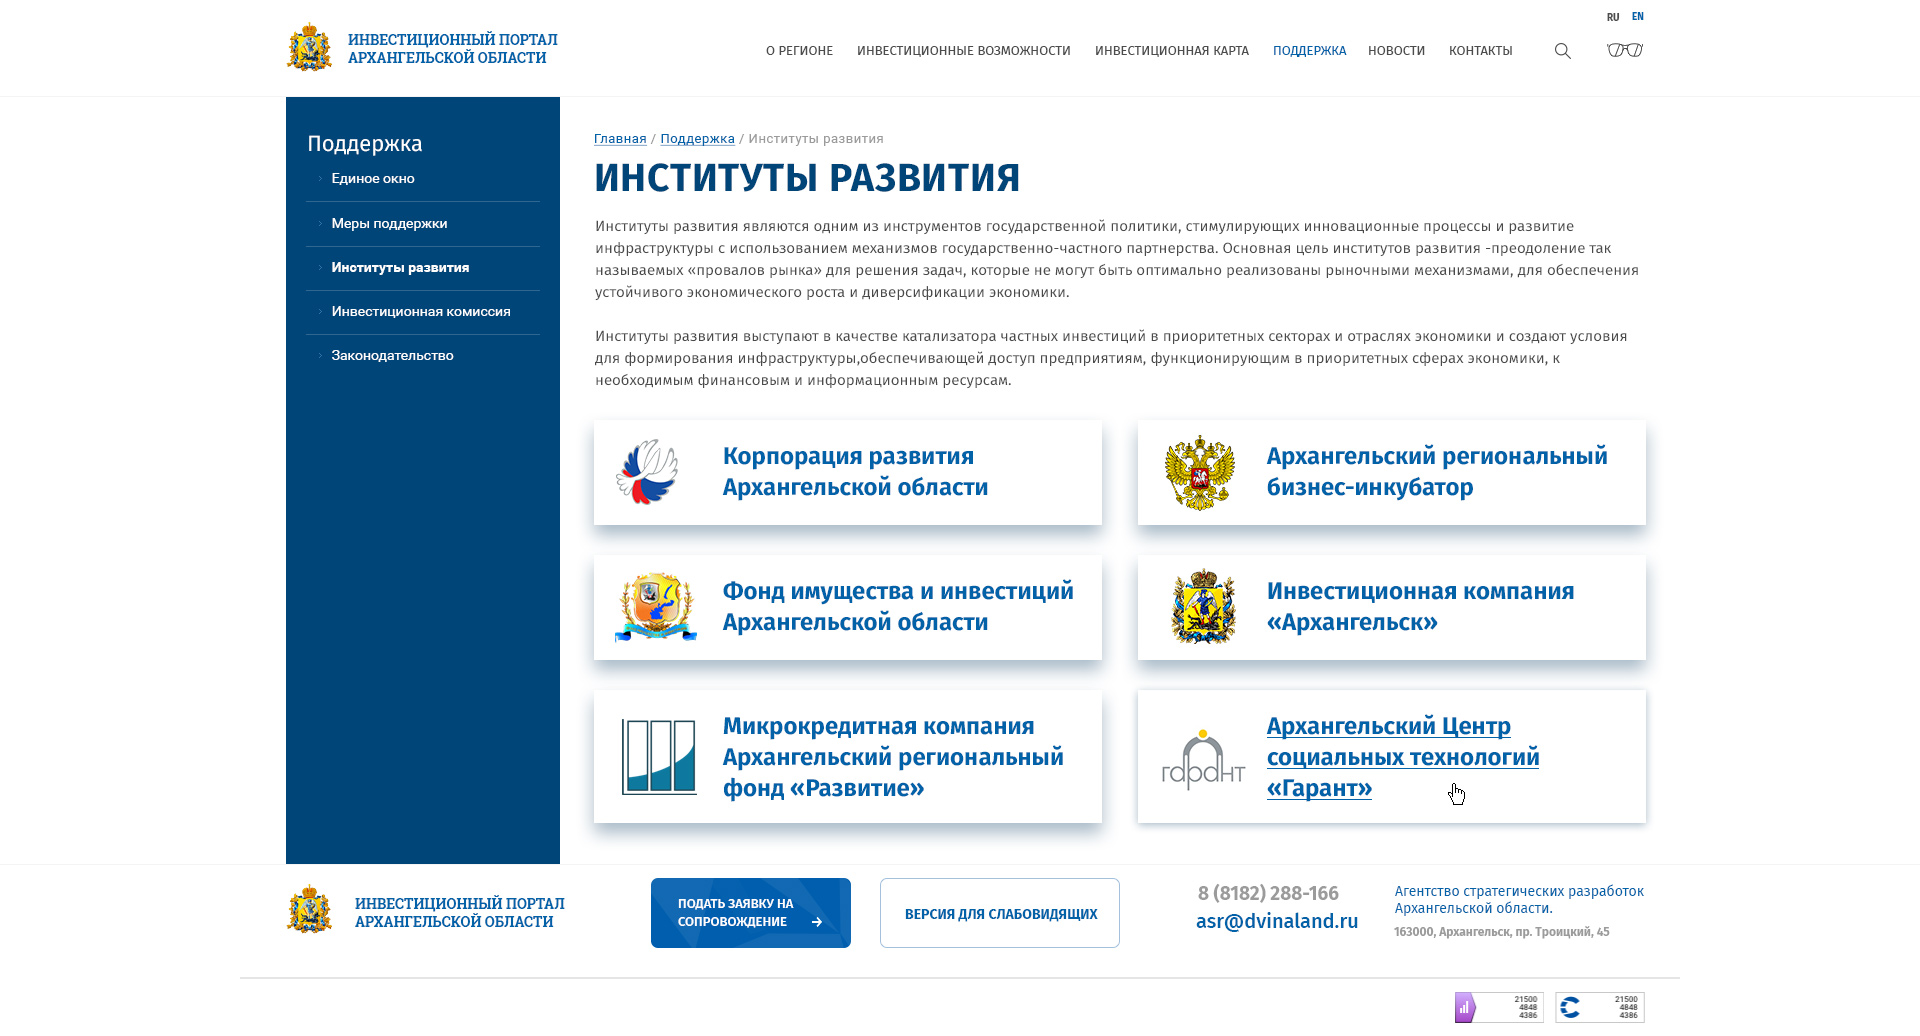The height and width of the screenshot is (1036, 1920).
Task: Click the dove logo of Корпорация развития
Action: click(x=648, y=472)
